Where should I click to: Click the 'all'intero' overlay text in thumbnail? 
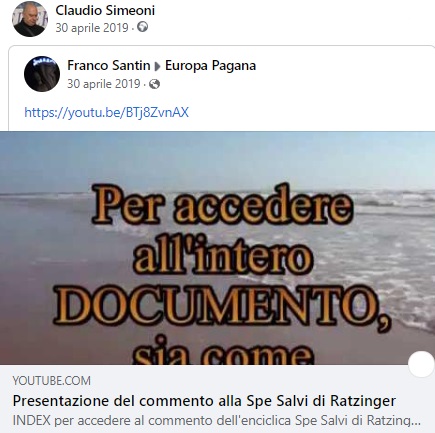(x=223, y=256)
